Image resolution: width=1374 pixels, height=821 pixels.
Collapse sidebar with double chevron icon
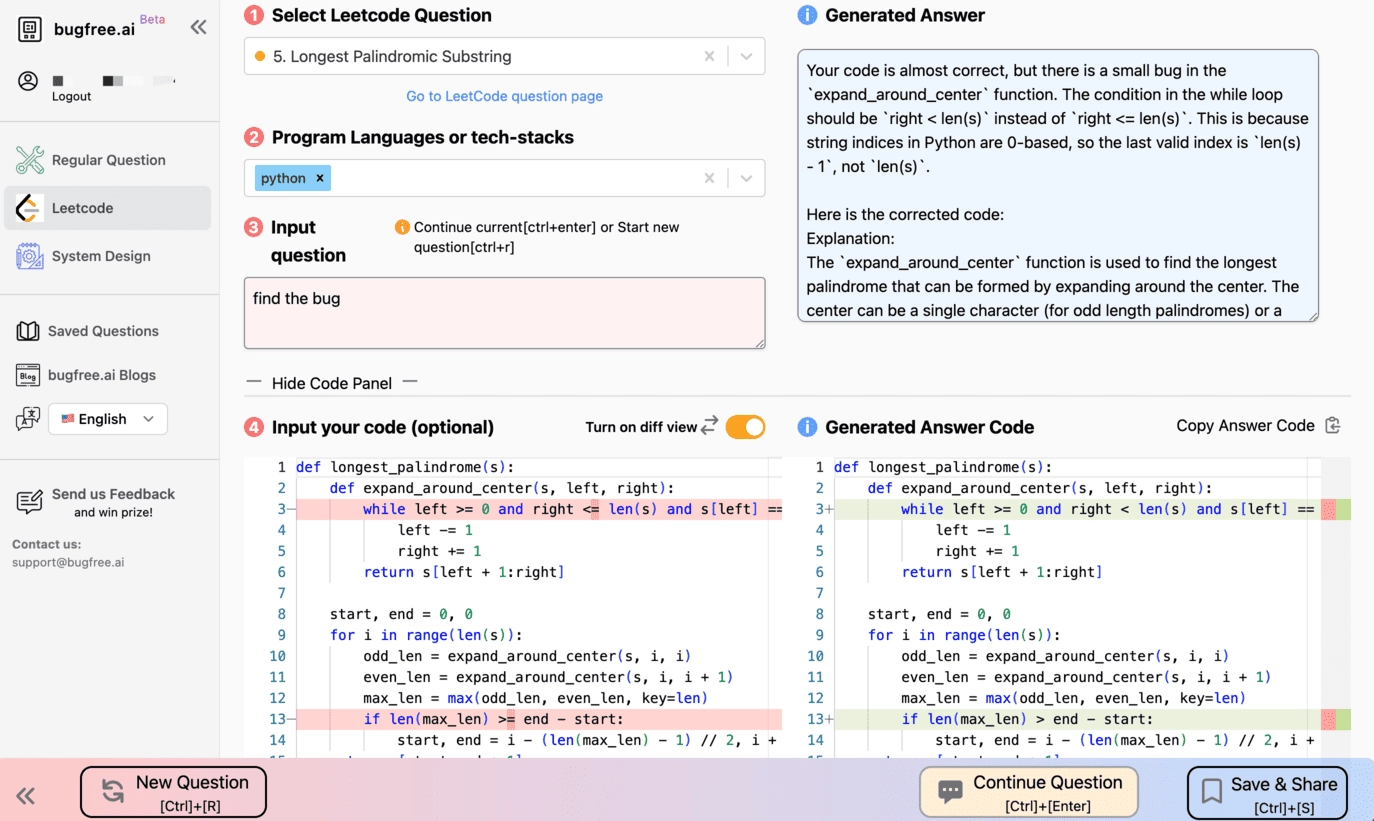coord(198,28)
